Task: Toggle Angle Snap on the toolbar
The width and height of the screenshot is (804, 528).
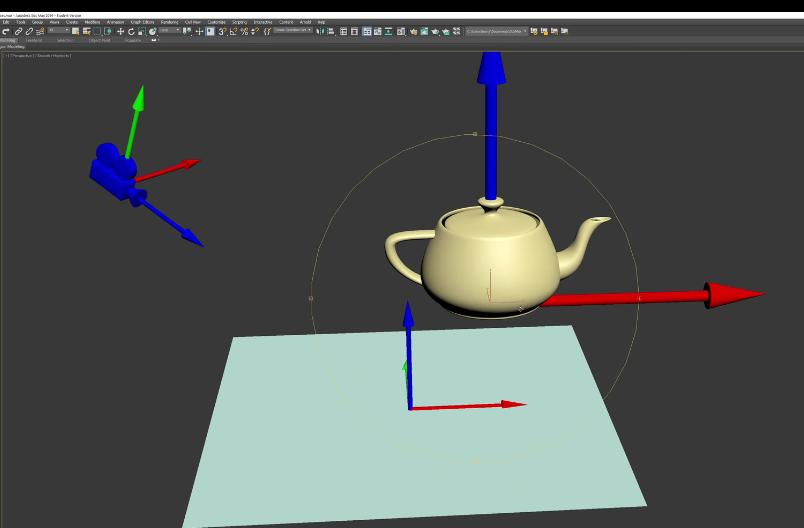Action: pos(233,31)
